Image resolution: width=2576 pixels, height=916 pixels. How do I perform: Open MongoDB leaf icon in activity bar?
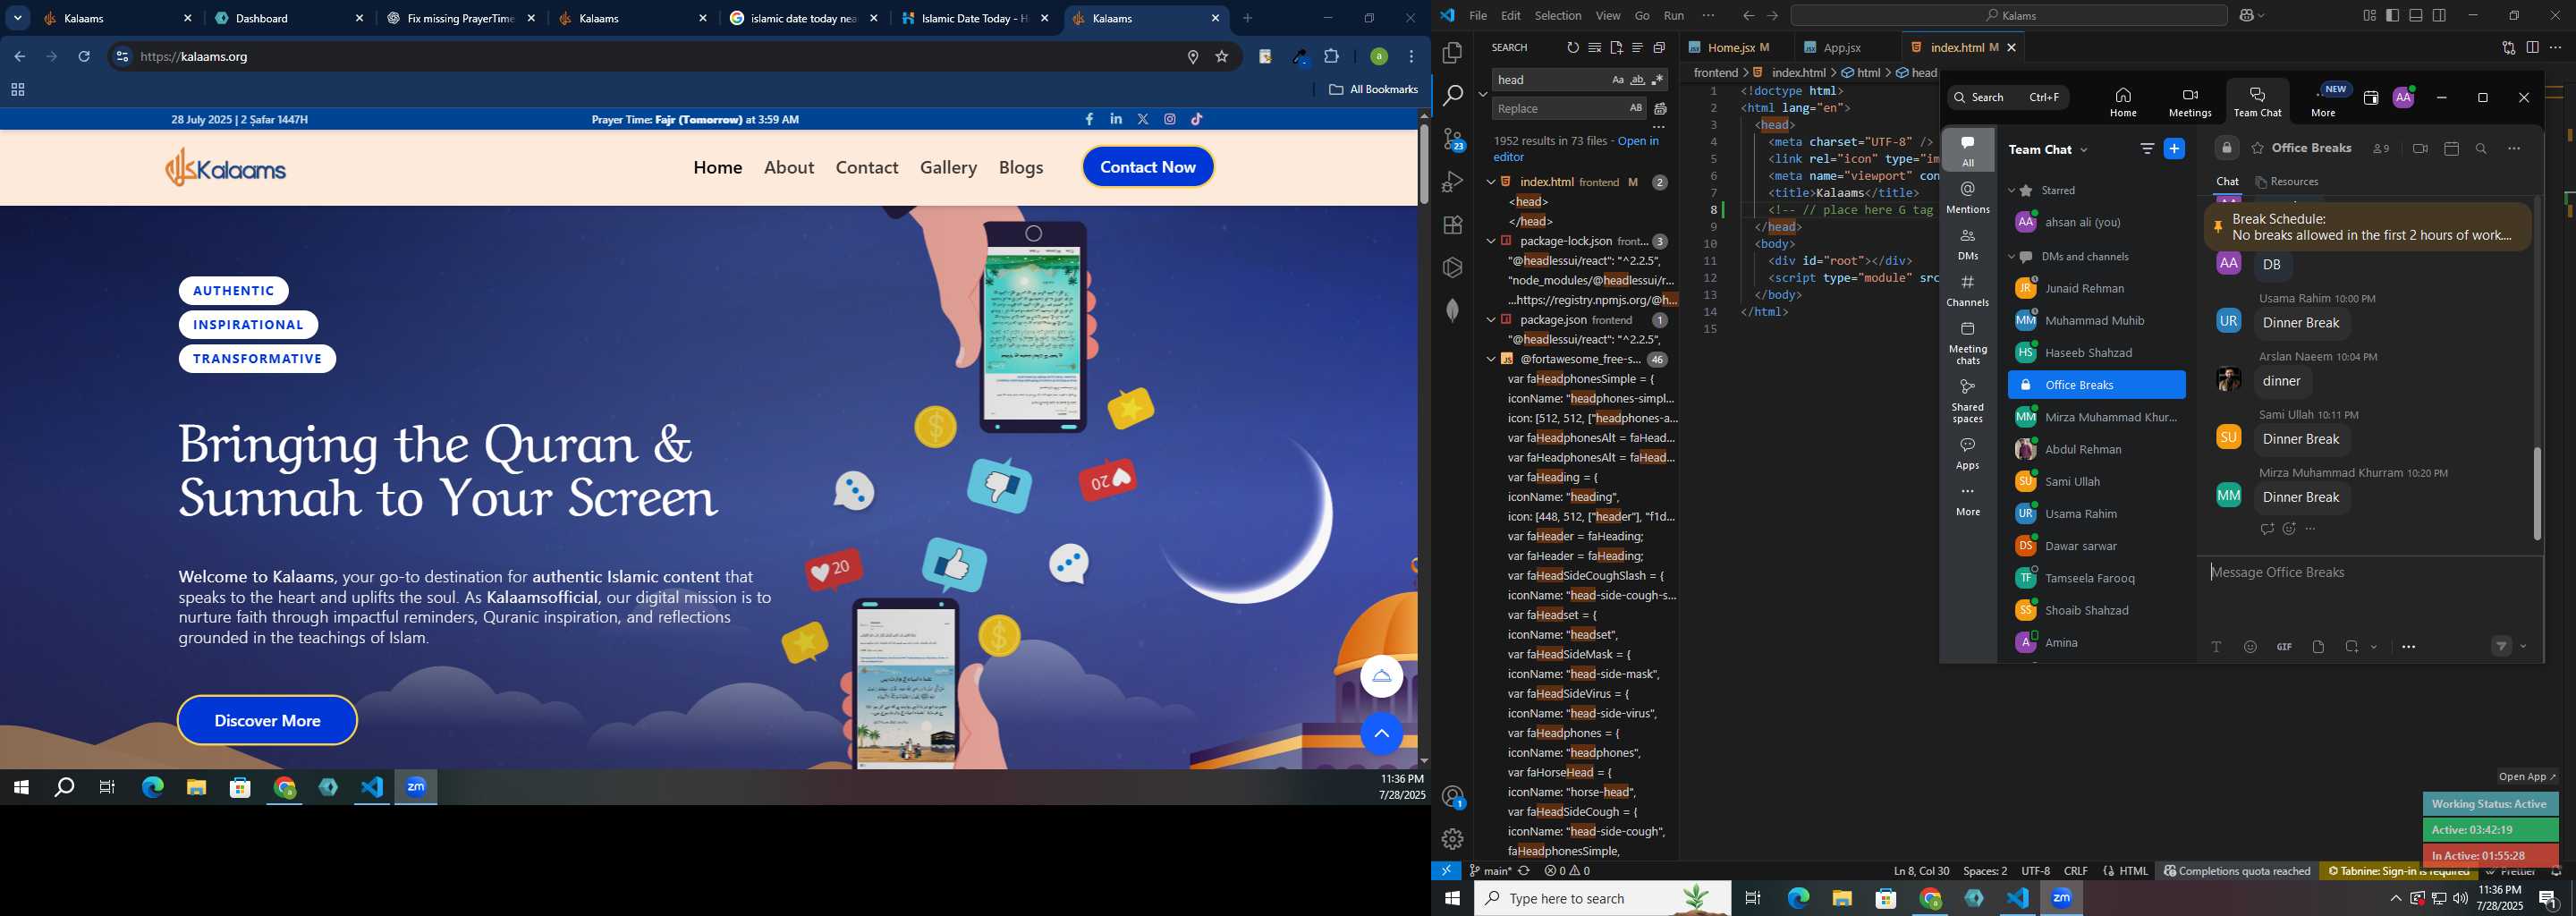[x=1453, y=311]
